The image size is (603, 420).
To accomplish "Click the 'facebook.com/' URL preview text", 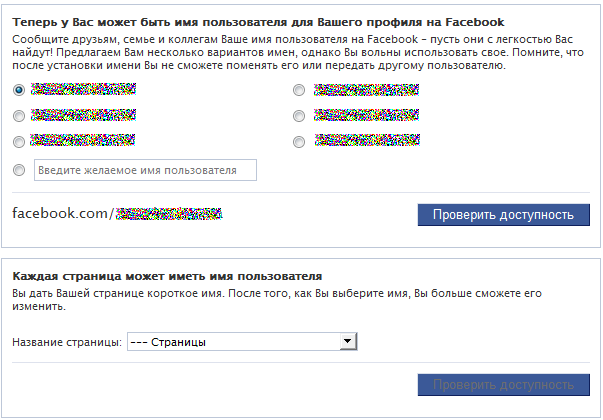I will pos(63,213).
